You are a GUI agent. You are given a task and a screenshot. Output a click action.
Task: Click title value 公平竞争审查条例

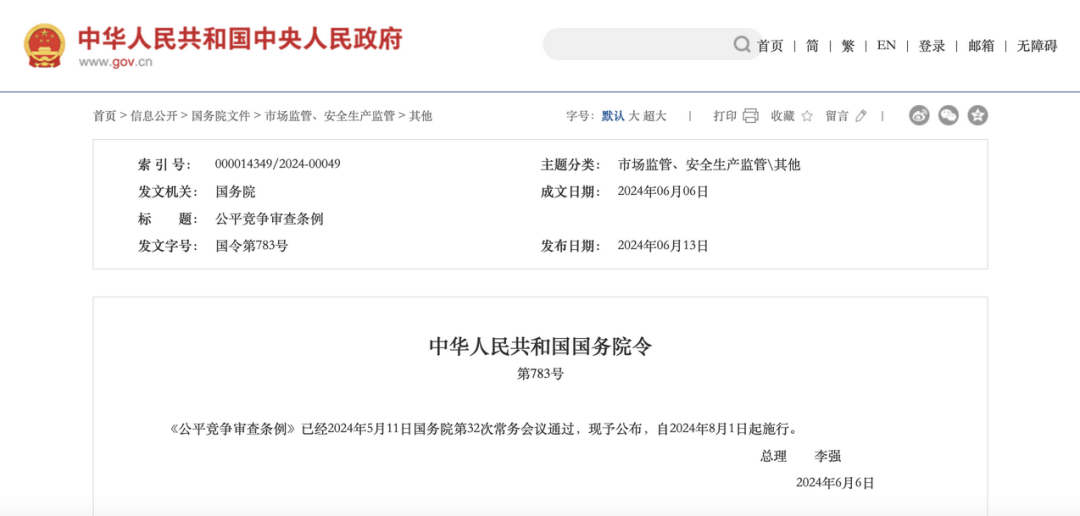(x=269, y=219)
